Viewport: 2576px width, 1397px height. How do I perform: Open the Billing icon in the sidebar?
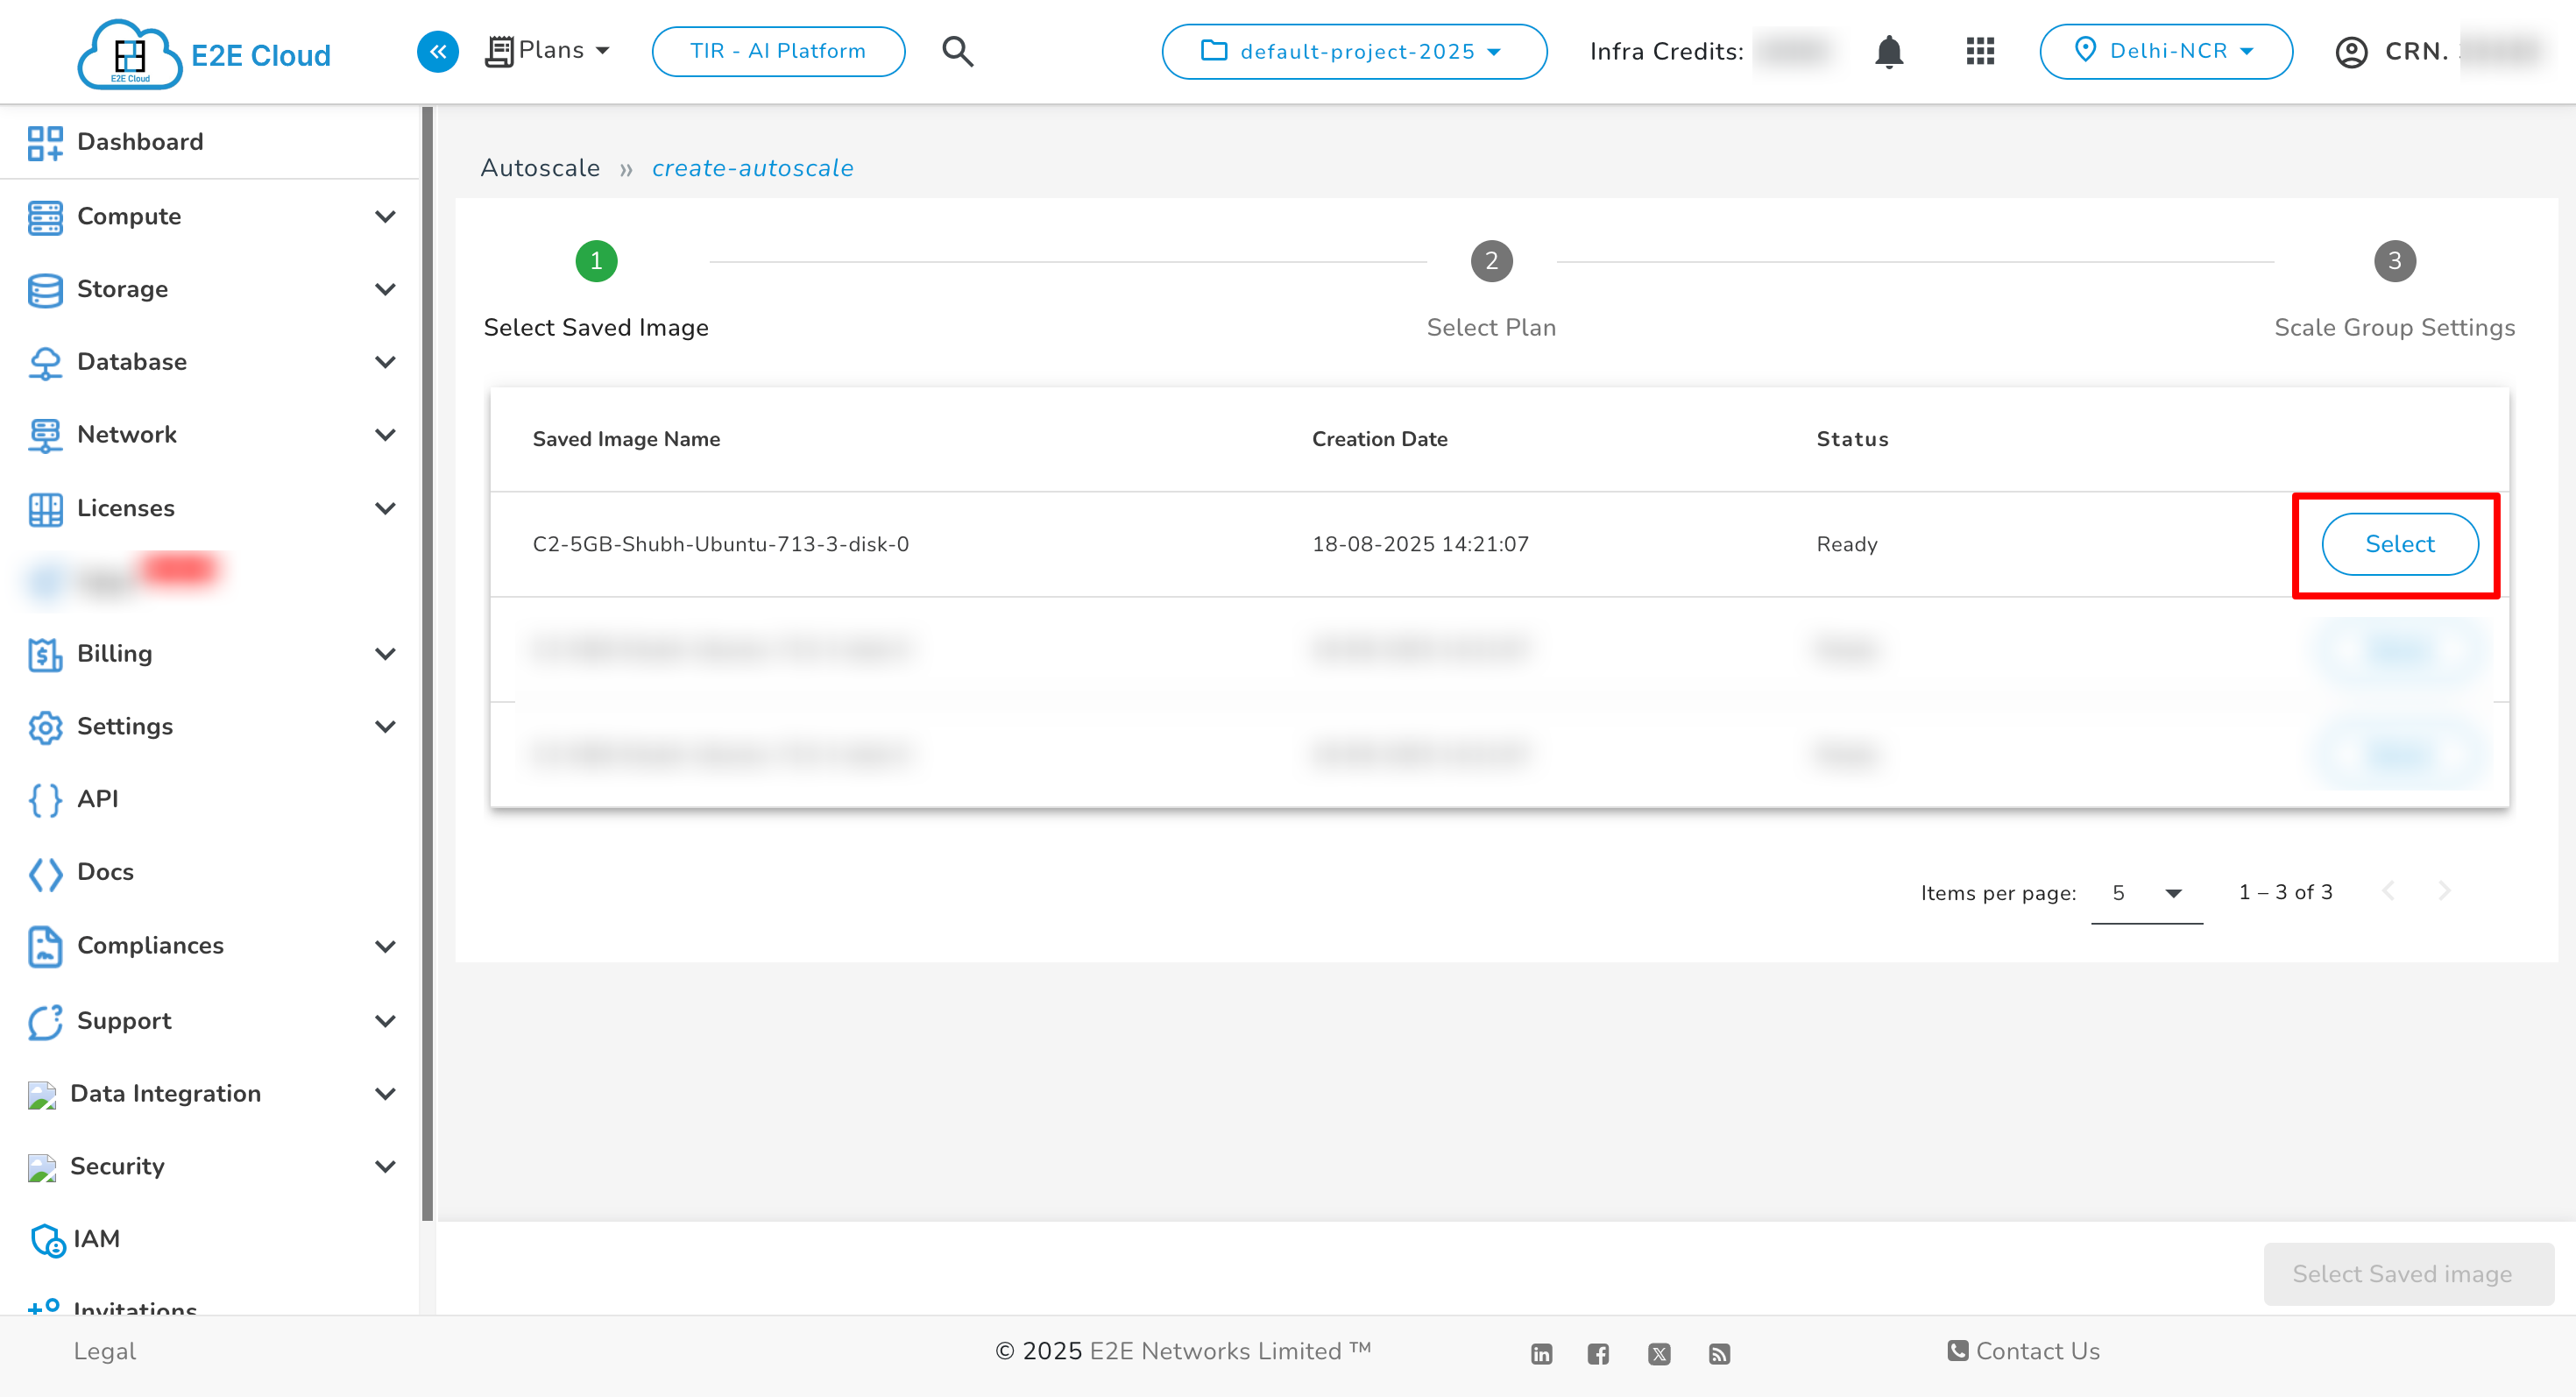point(44,654)
